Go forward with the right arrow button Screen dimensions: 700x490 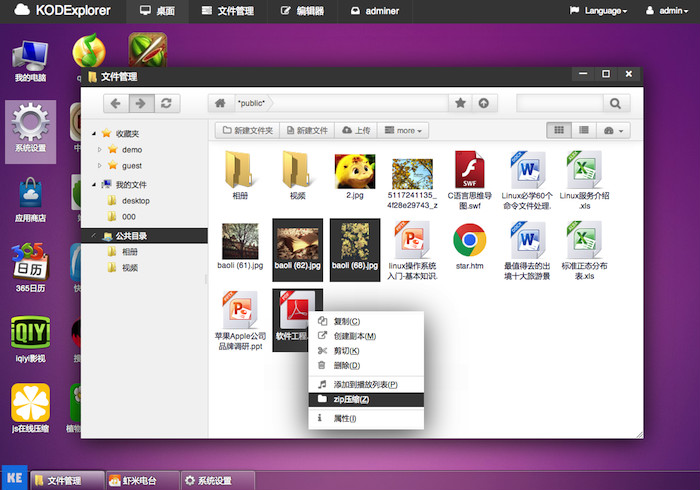pos(142,104)
